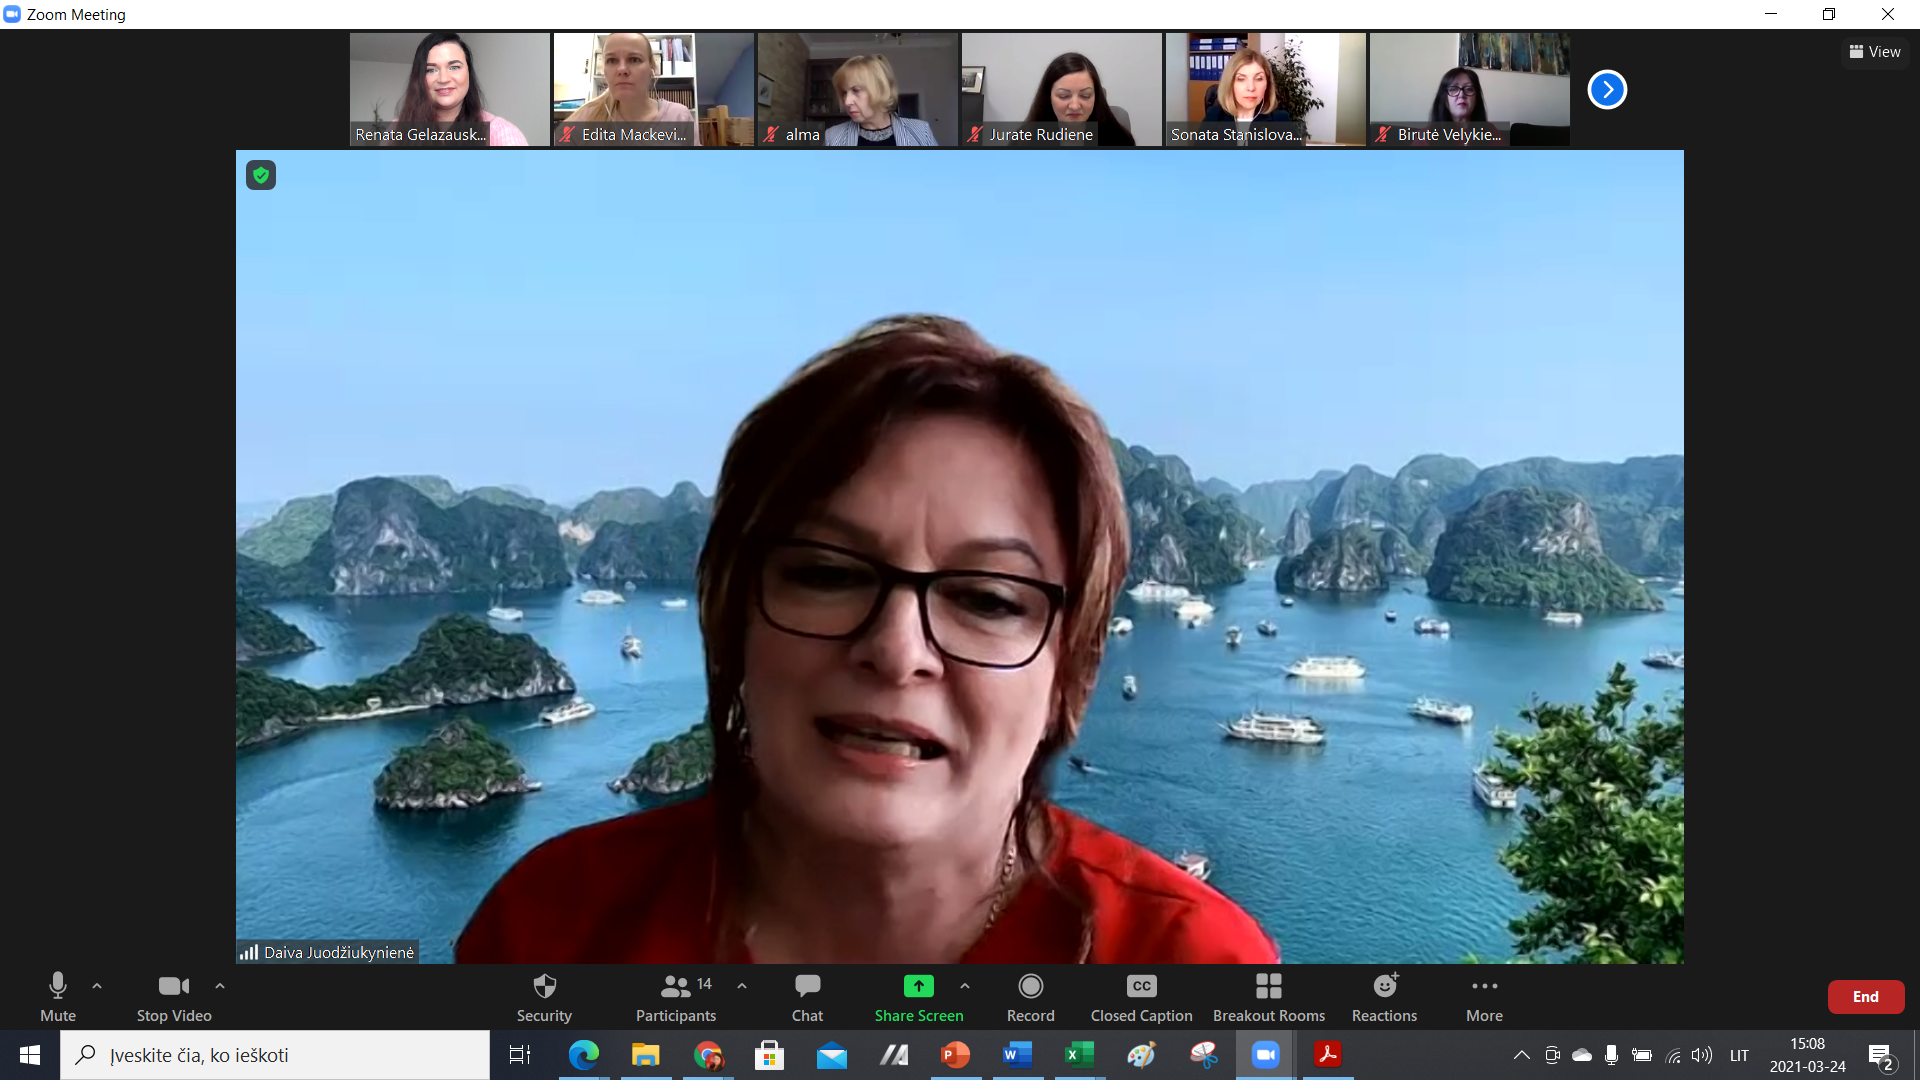The width and height of the screenshot is (1920, 1080).
Task: Mute the microphone in Zoom toolbar
Action: click(x=58, y=997)
